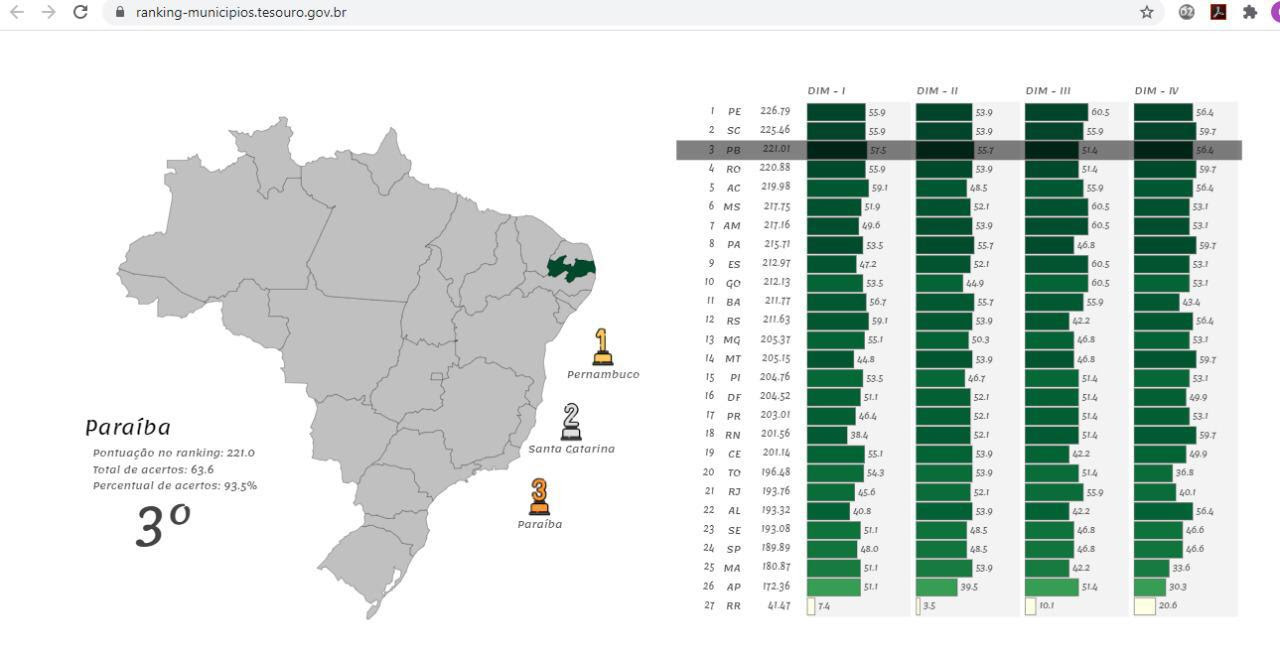Click the DIM - IV column header

[1156, 91]
